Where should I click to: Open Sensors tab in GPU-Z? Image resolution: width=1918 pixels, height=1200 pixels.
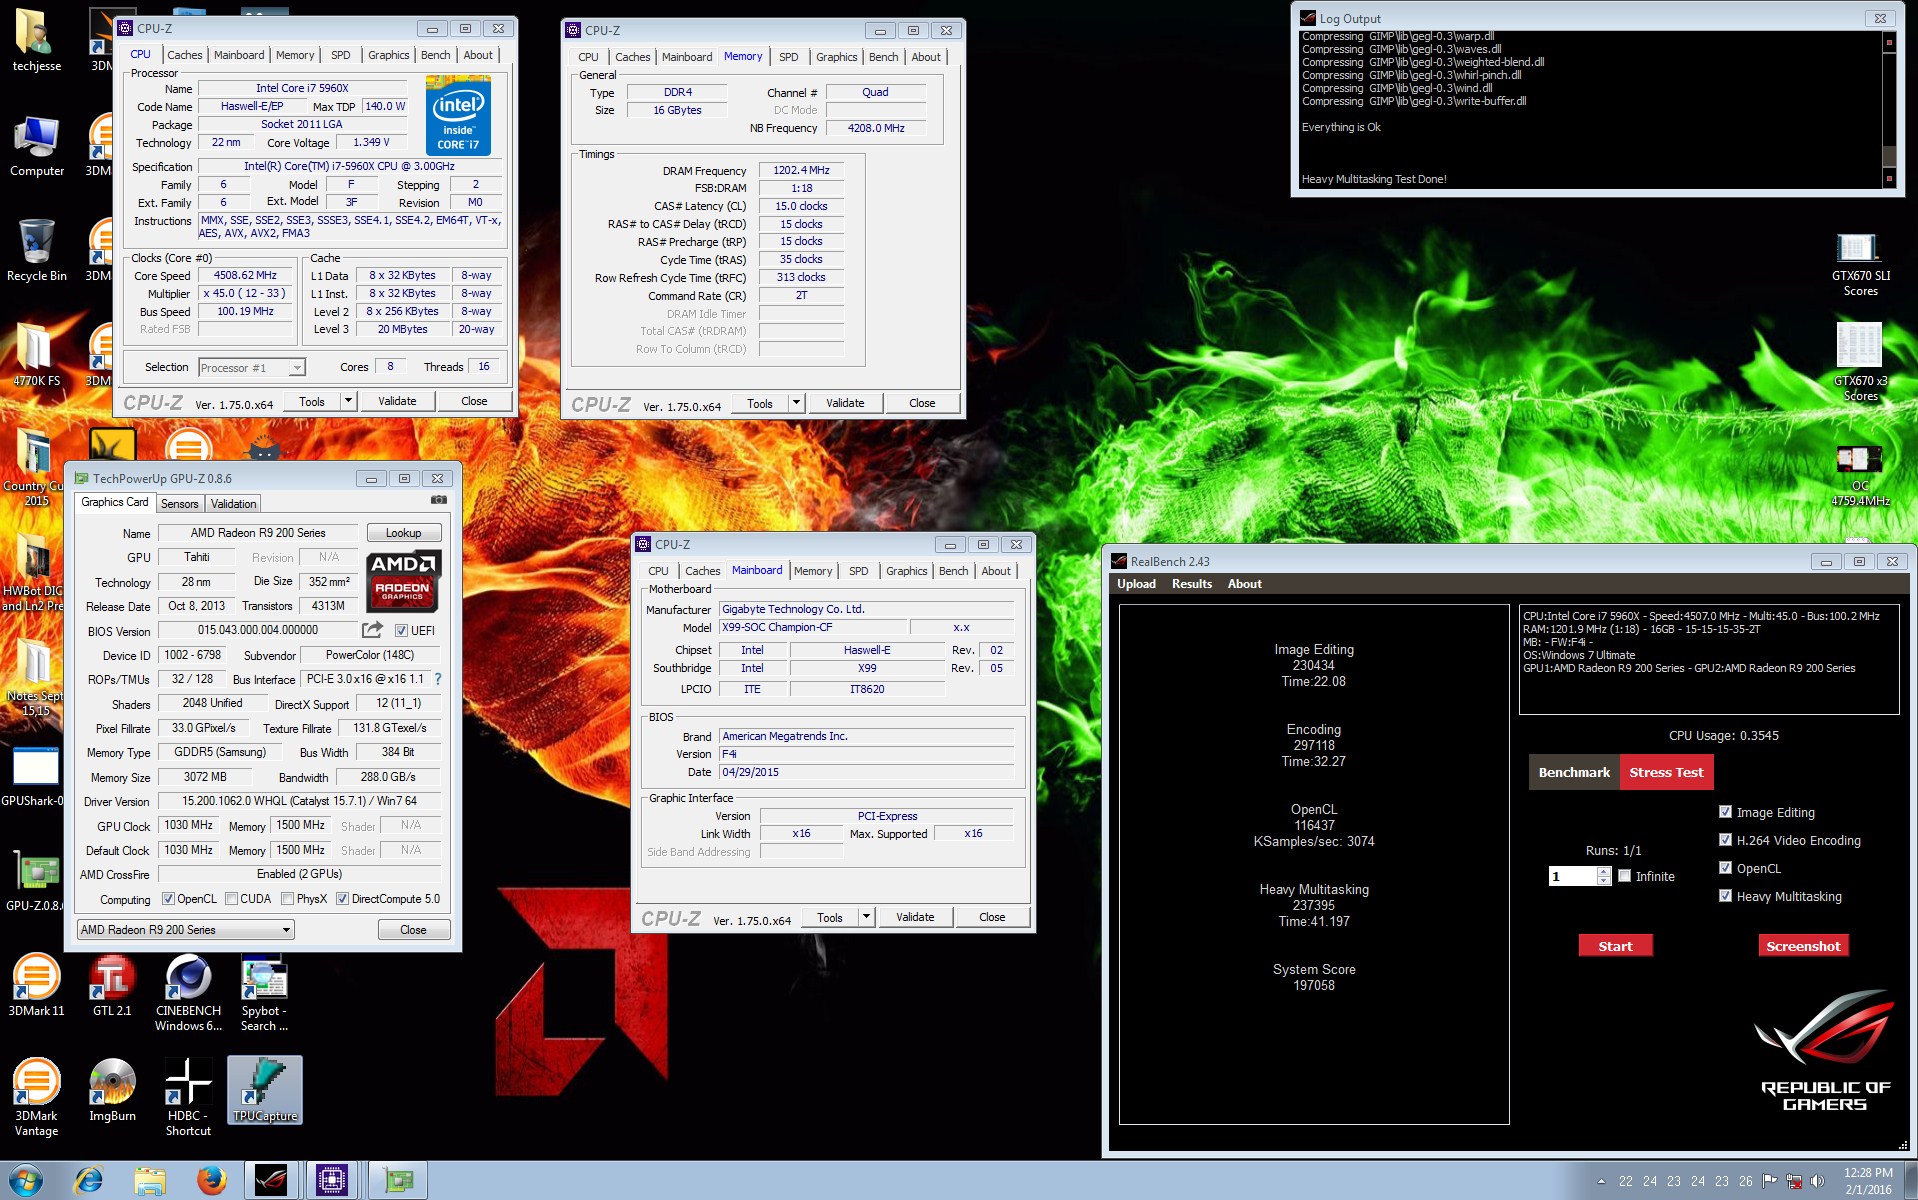tap(180, 504)
